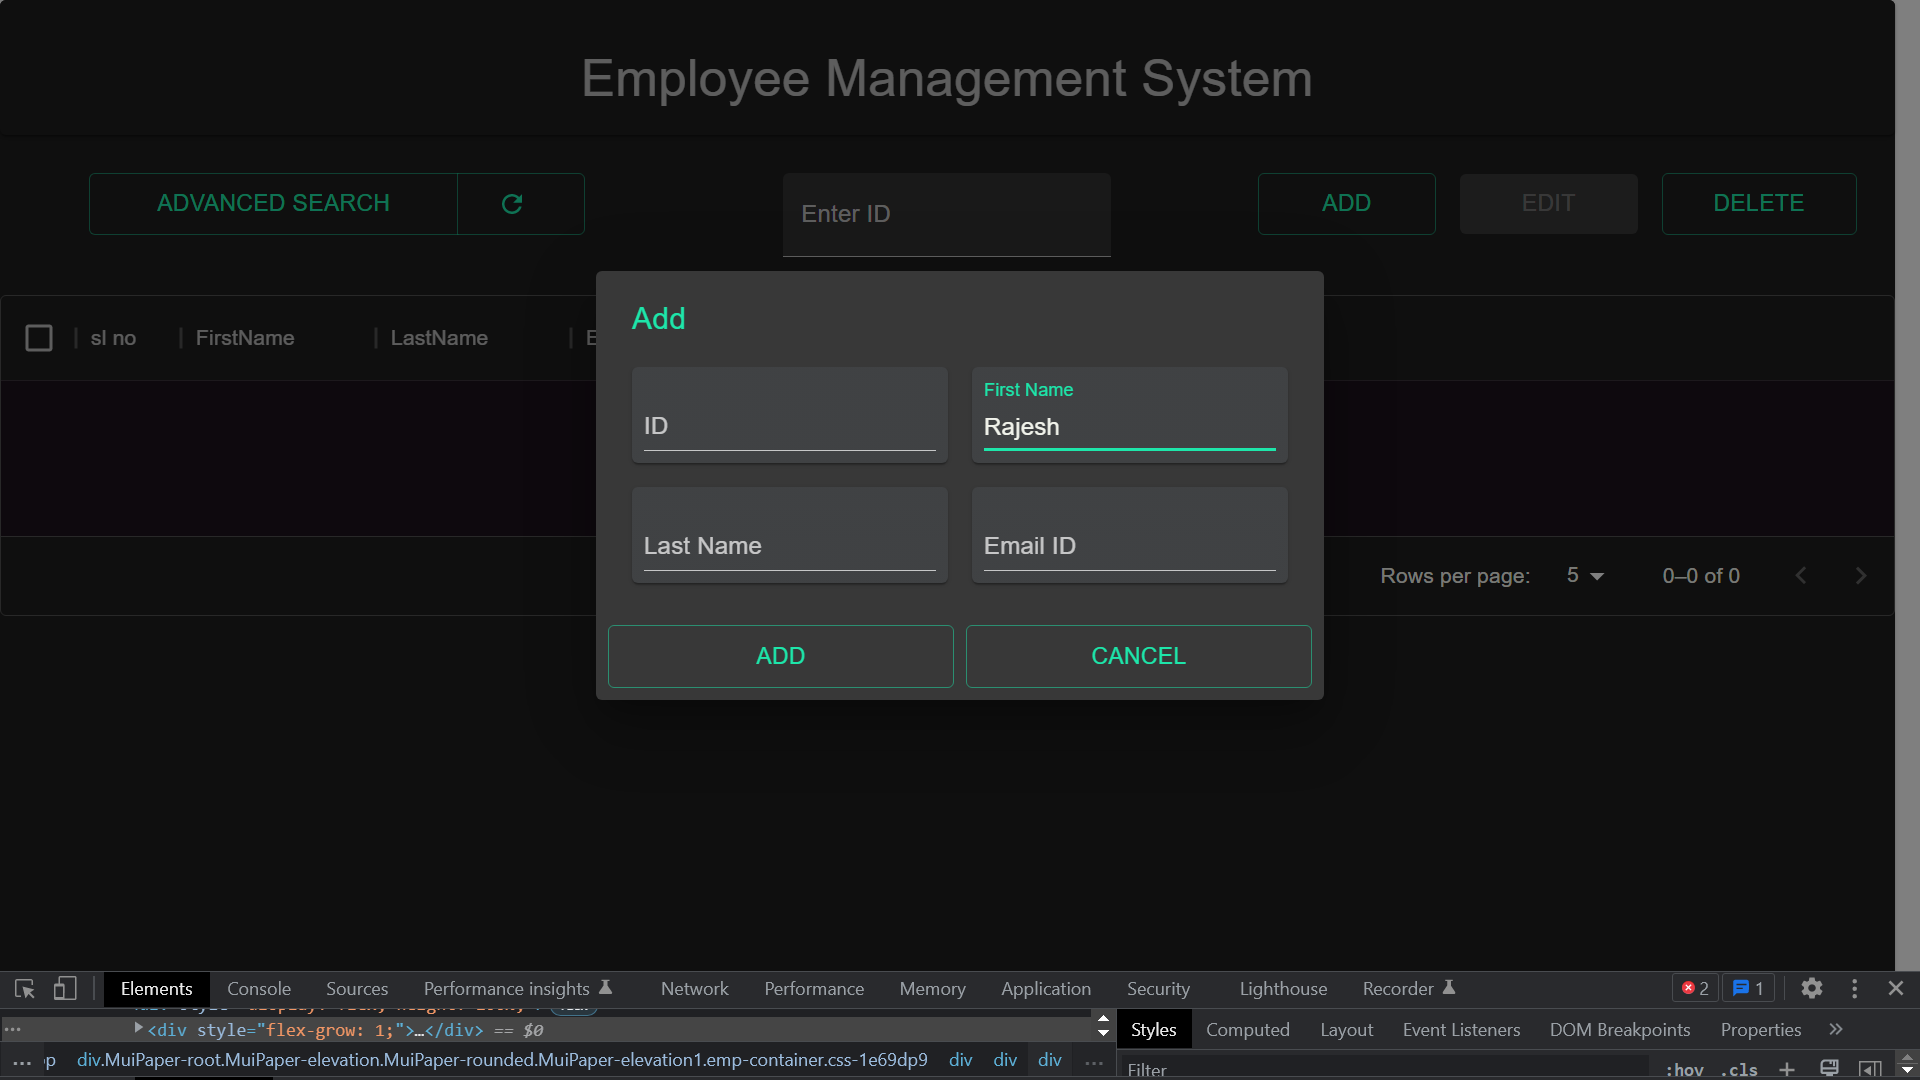Open the Event Listeners tab
This screenshot has height=1080, width=1920.
(1461, 1030)
